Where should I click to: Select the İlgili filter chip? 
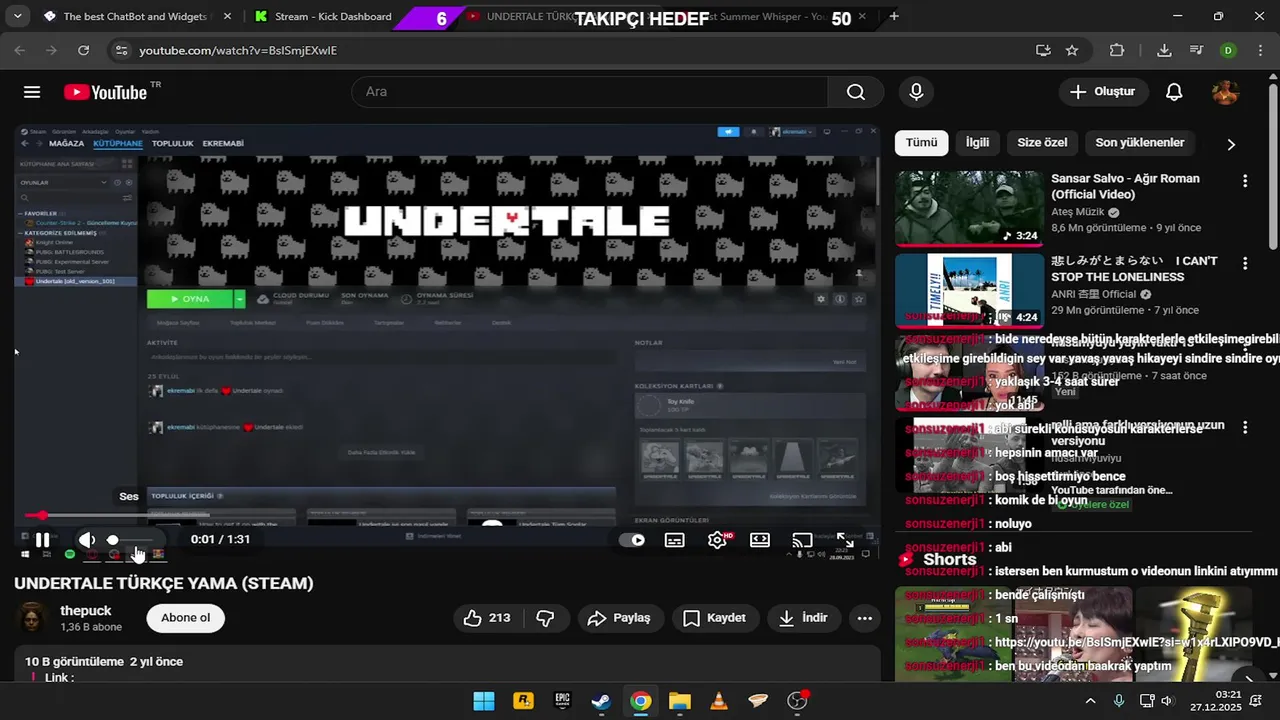tap(977, 143)
